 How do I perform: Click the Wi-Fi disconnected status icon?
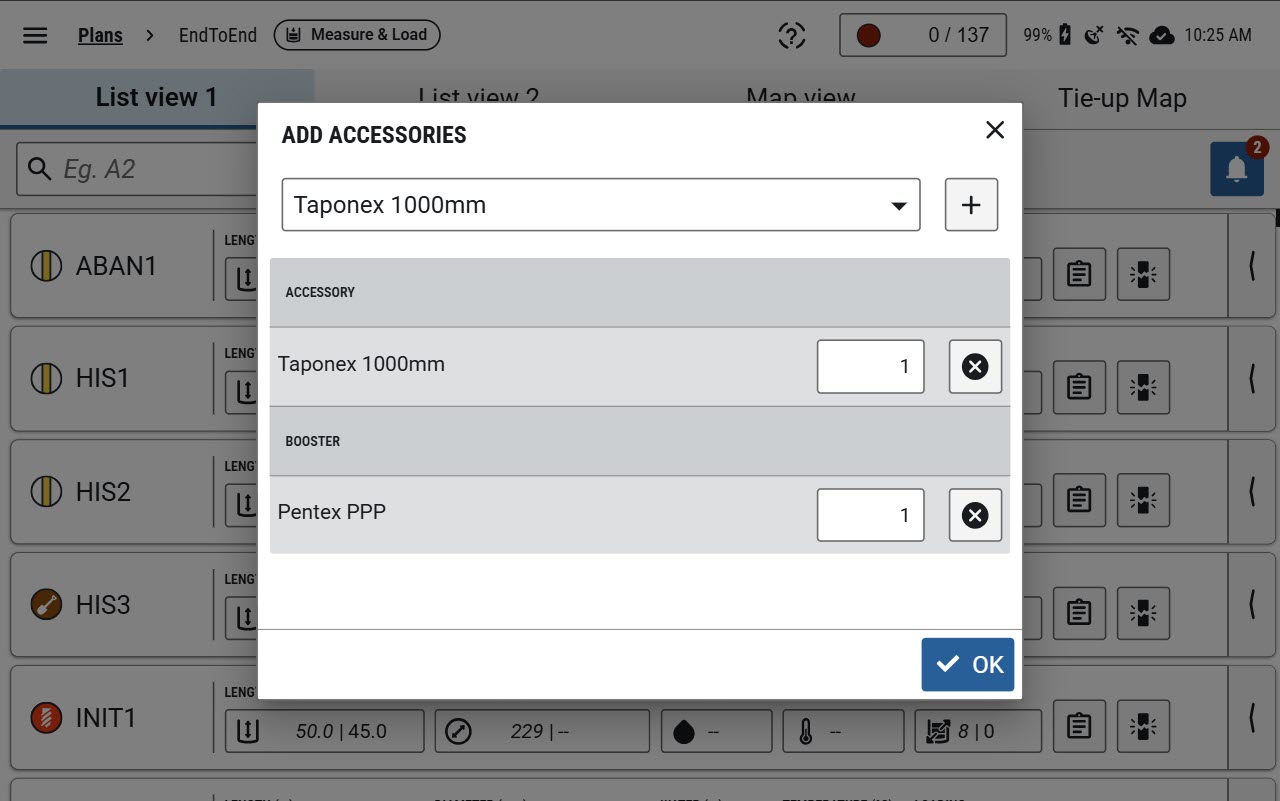1128,35
